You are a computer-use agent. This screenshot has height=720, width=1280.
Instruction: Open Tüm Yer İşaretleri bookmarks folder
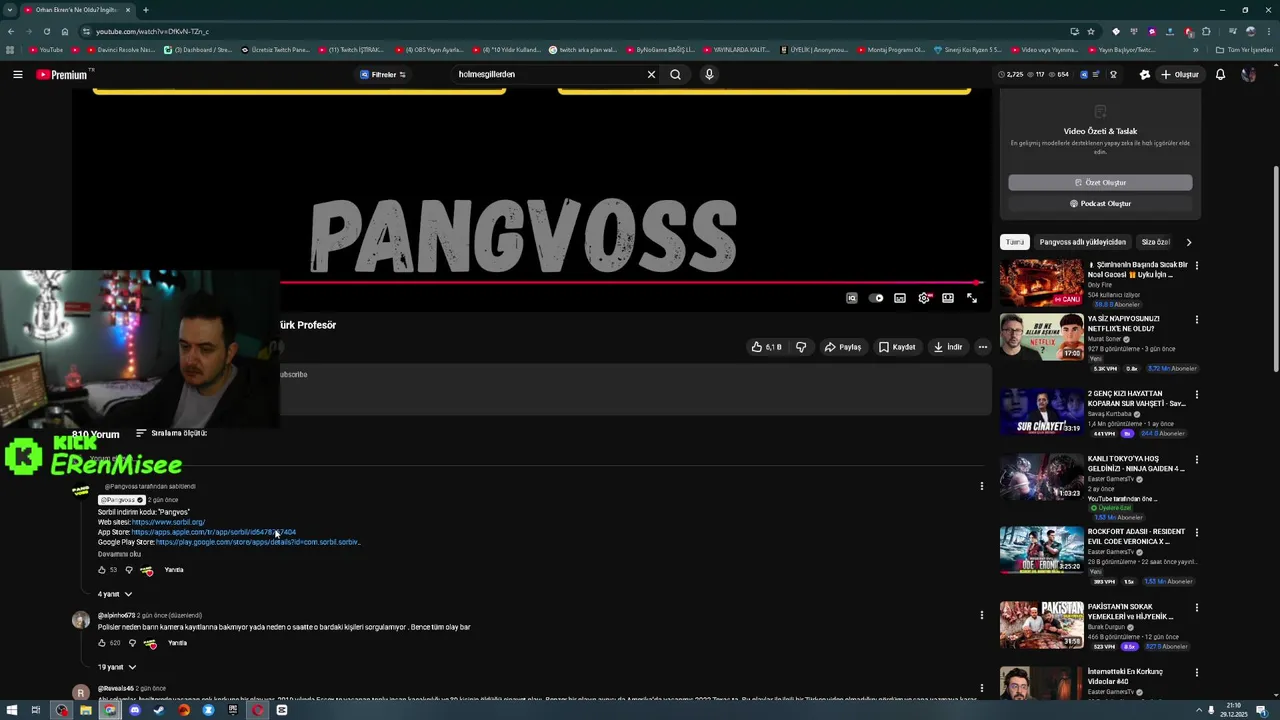pyautogui.click(x=1245, y=50)
